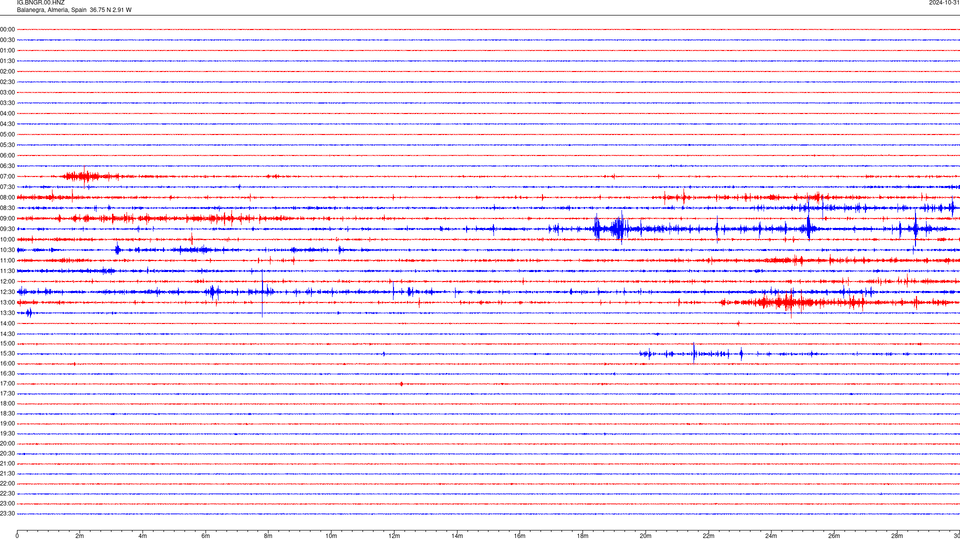Choose the 17:00 hour label
The width and height of the screenshot is (960, 540).
point(7,384)
